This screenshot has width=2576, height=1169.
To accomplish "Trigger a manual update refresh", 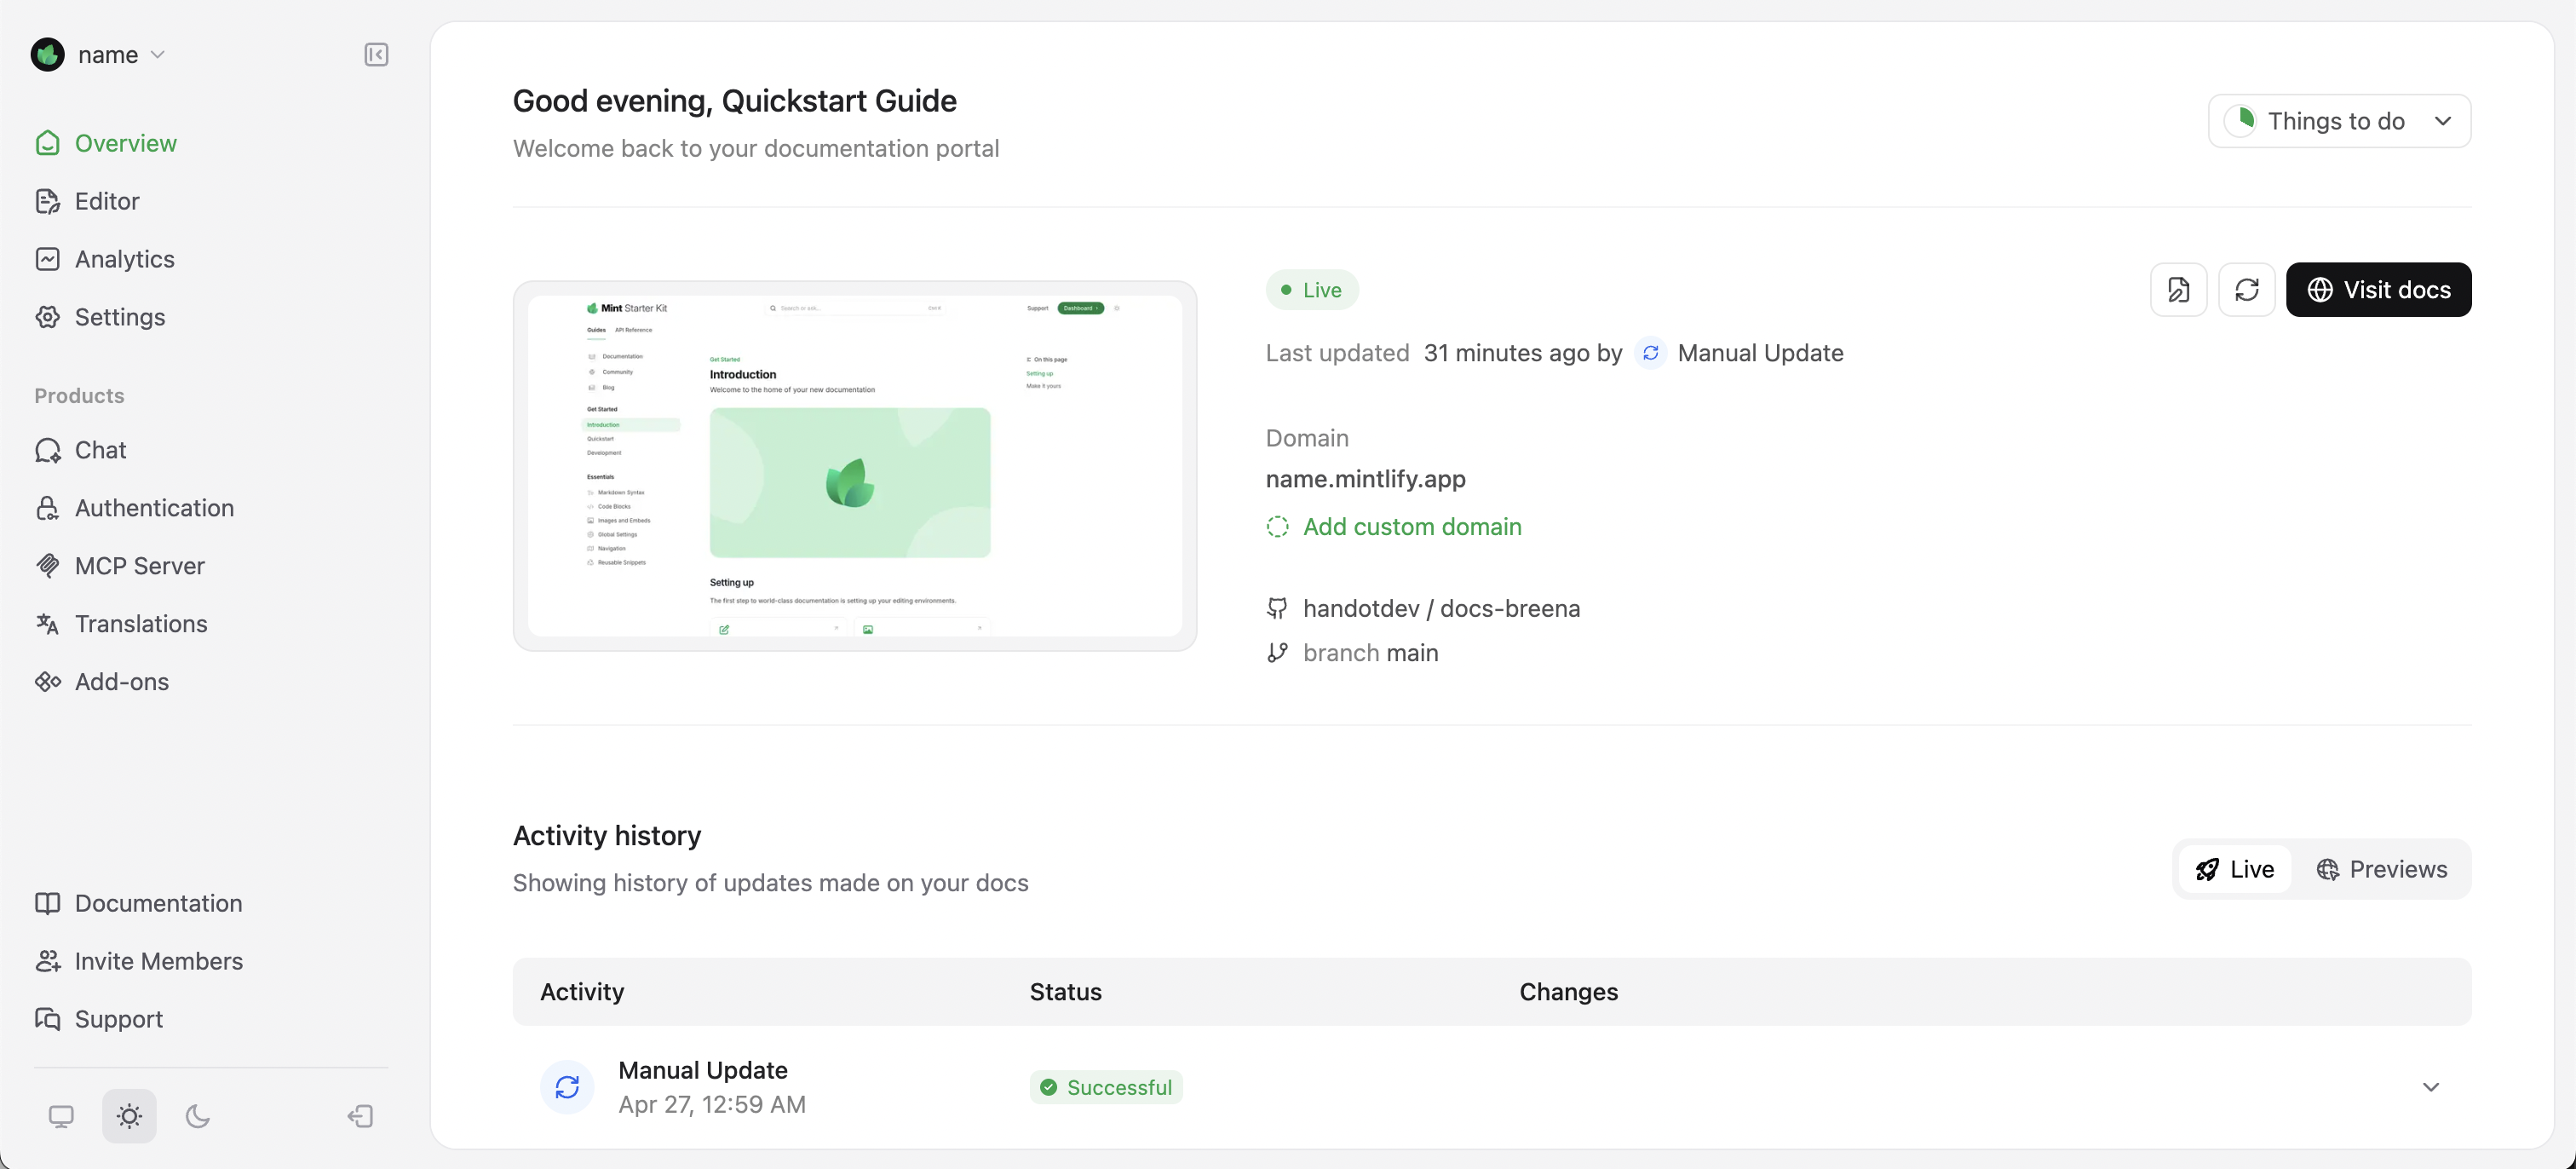I will (x=2247, y=289).
